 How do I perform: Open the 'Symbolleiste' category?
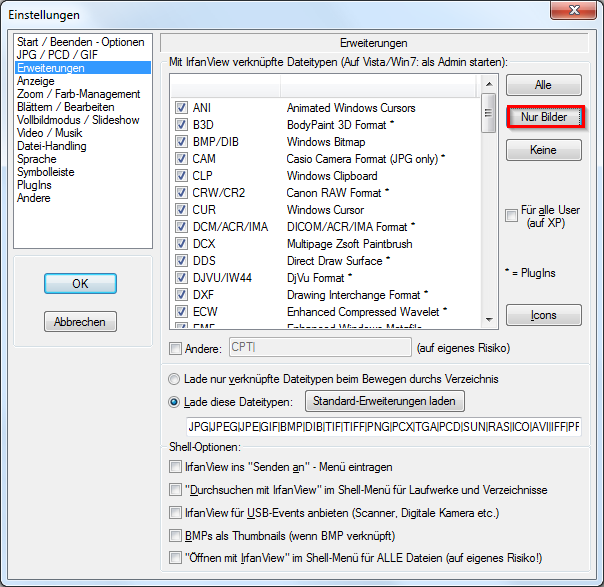click(45, 172)
